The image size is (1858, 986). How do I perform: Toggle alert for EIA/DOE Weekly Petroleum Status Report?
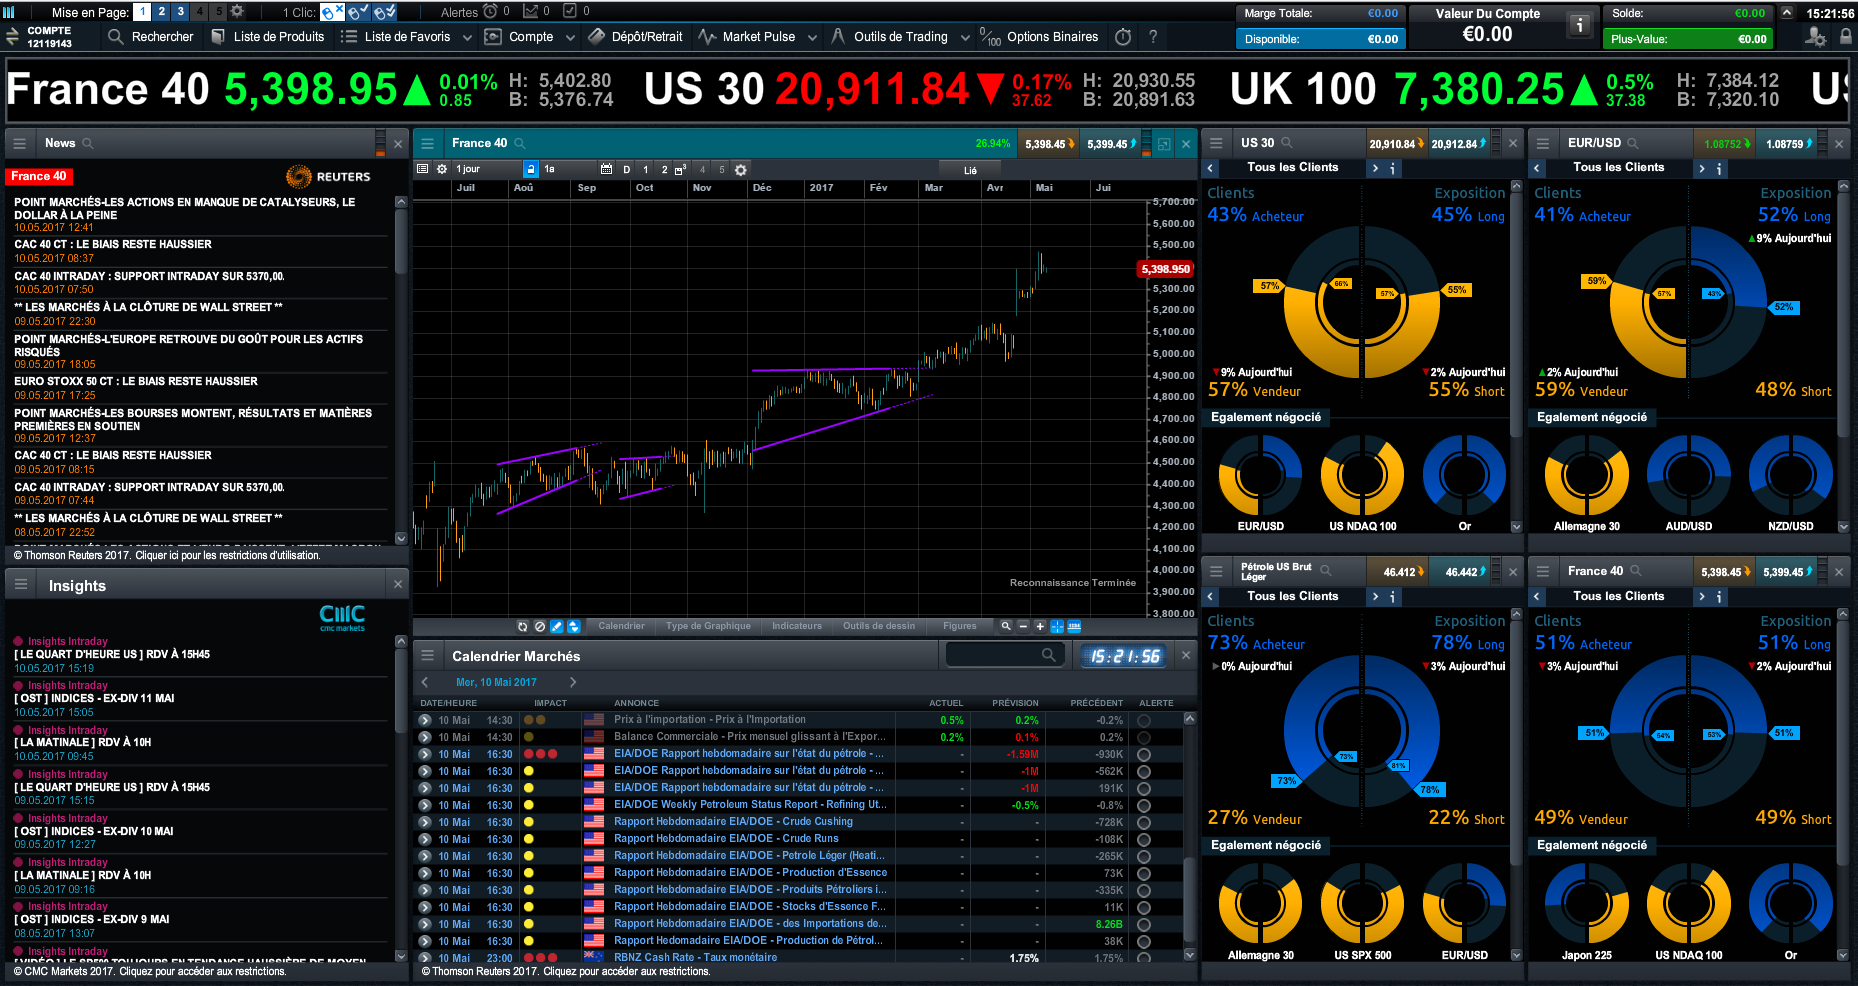pyautogui.click(x=1143, y=805)
